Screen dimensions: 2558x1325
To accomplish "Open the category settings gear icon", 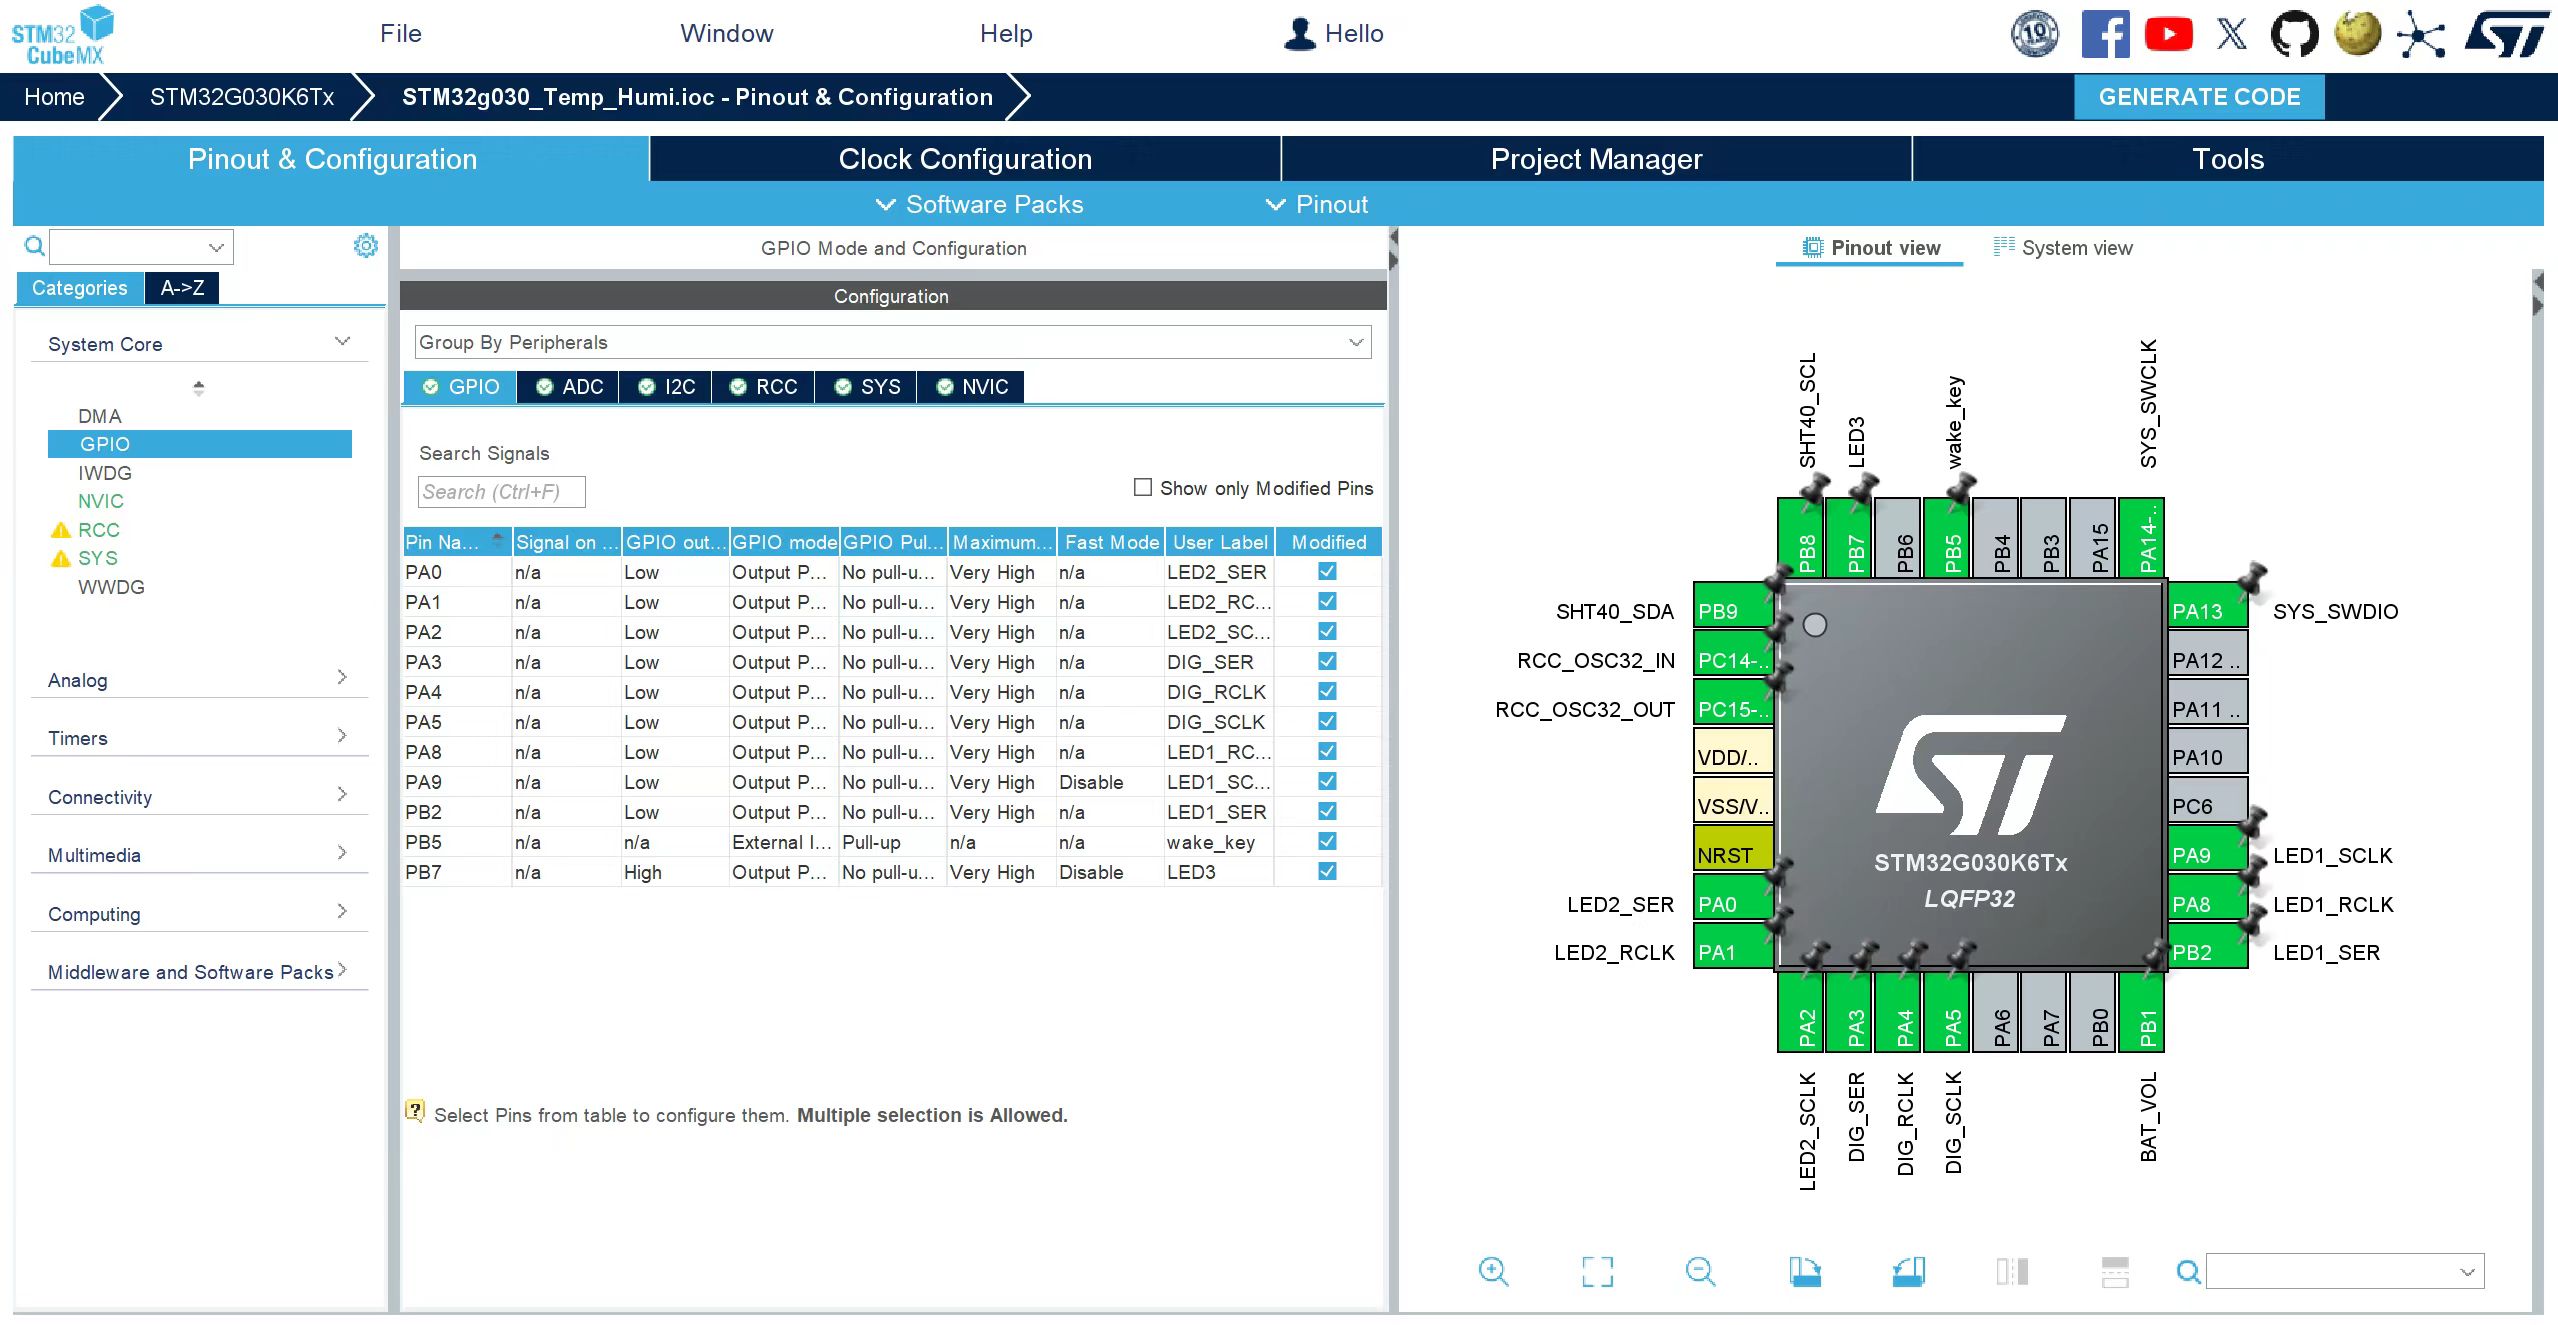I will coord(366,245).
